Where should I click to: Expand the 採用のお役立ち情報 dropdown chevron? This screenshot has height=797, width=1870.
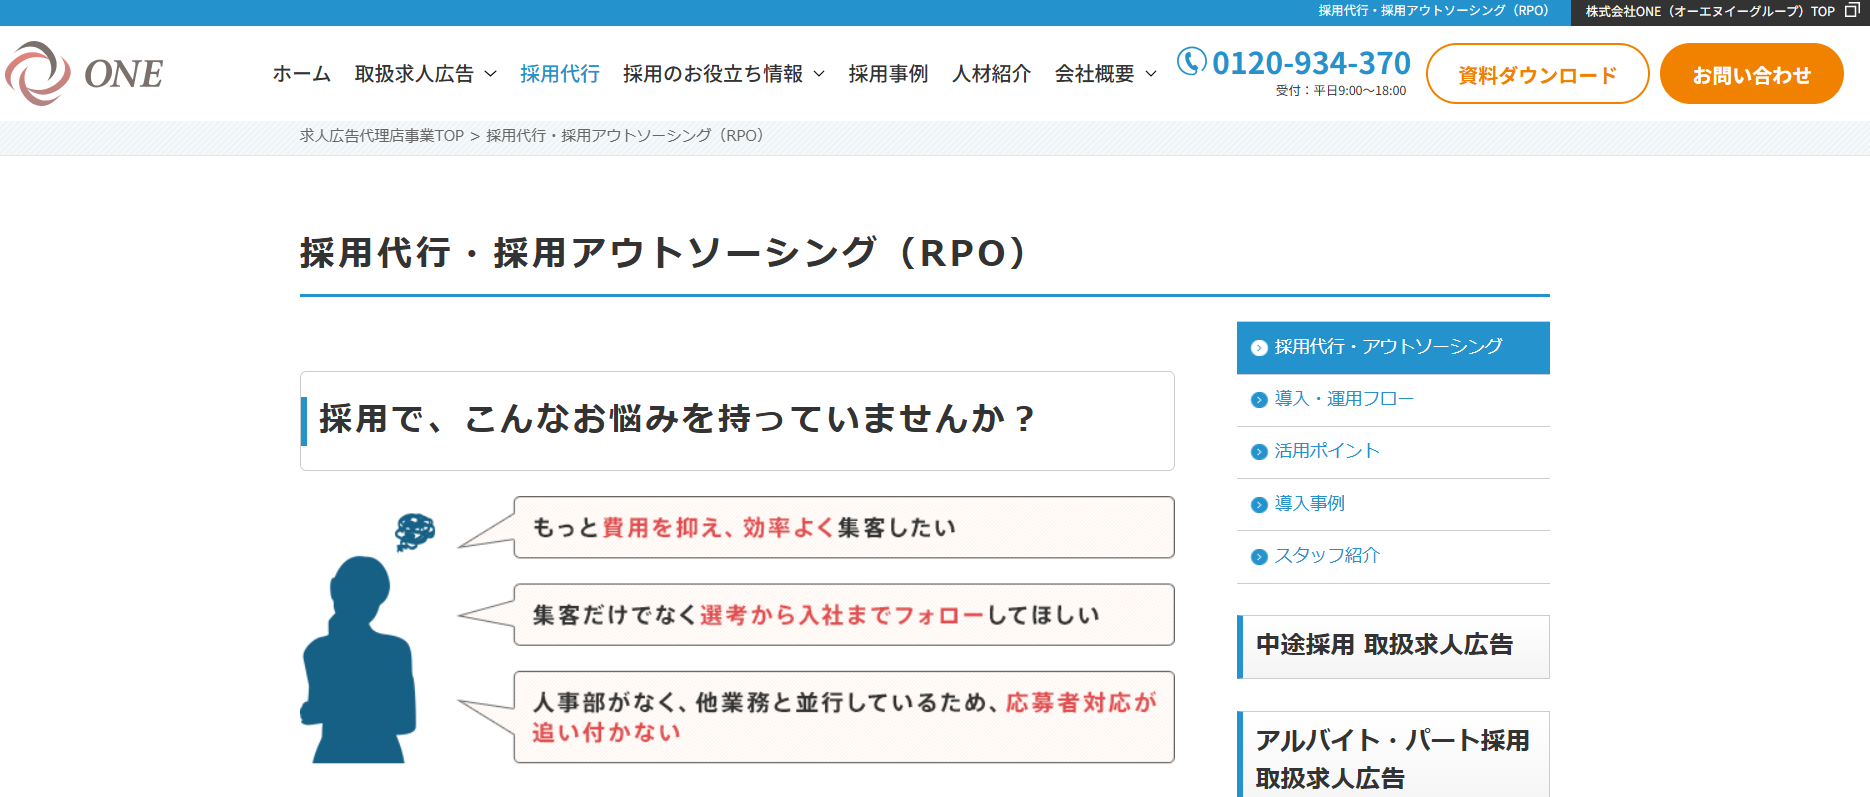click(x=819, y=74)
